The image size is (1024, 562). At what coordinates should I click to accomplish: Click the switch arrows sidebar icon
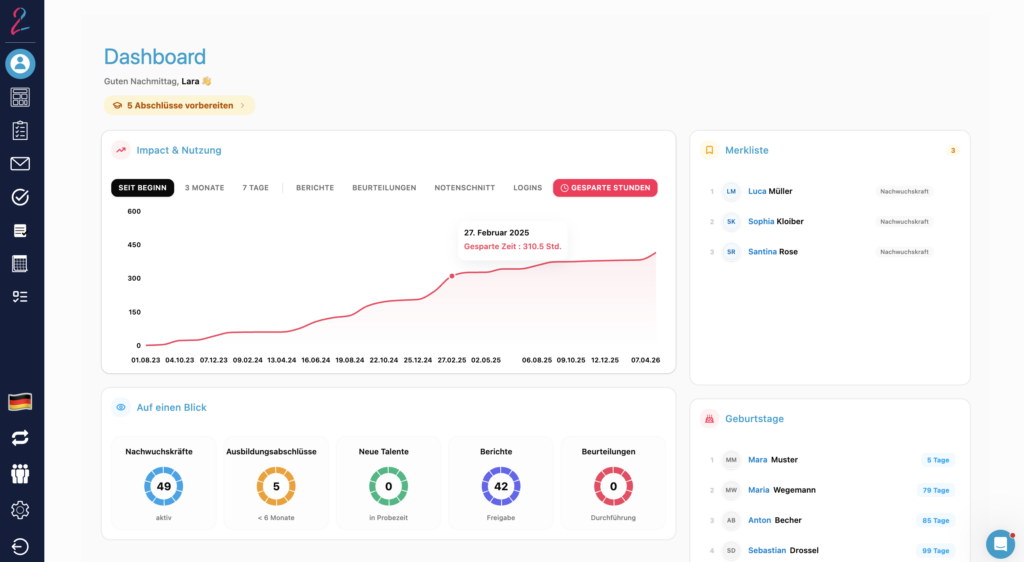[x=20, y=437]
